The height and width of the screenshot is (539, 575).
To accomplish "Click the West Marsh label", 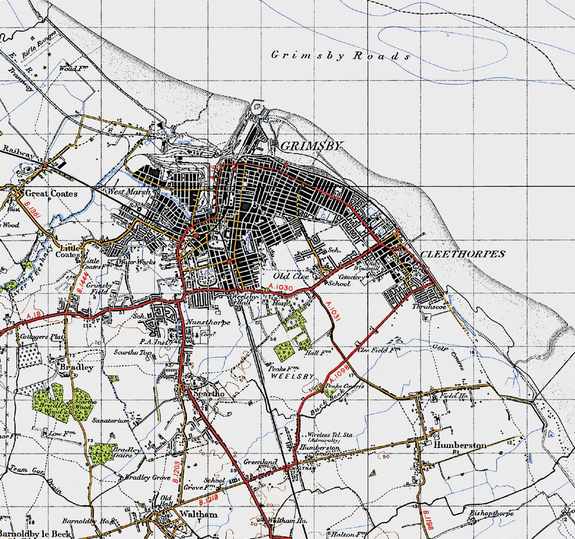I will pos(128,191).
